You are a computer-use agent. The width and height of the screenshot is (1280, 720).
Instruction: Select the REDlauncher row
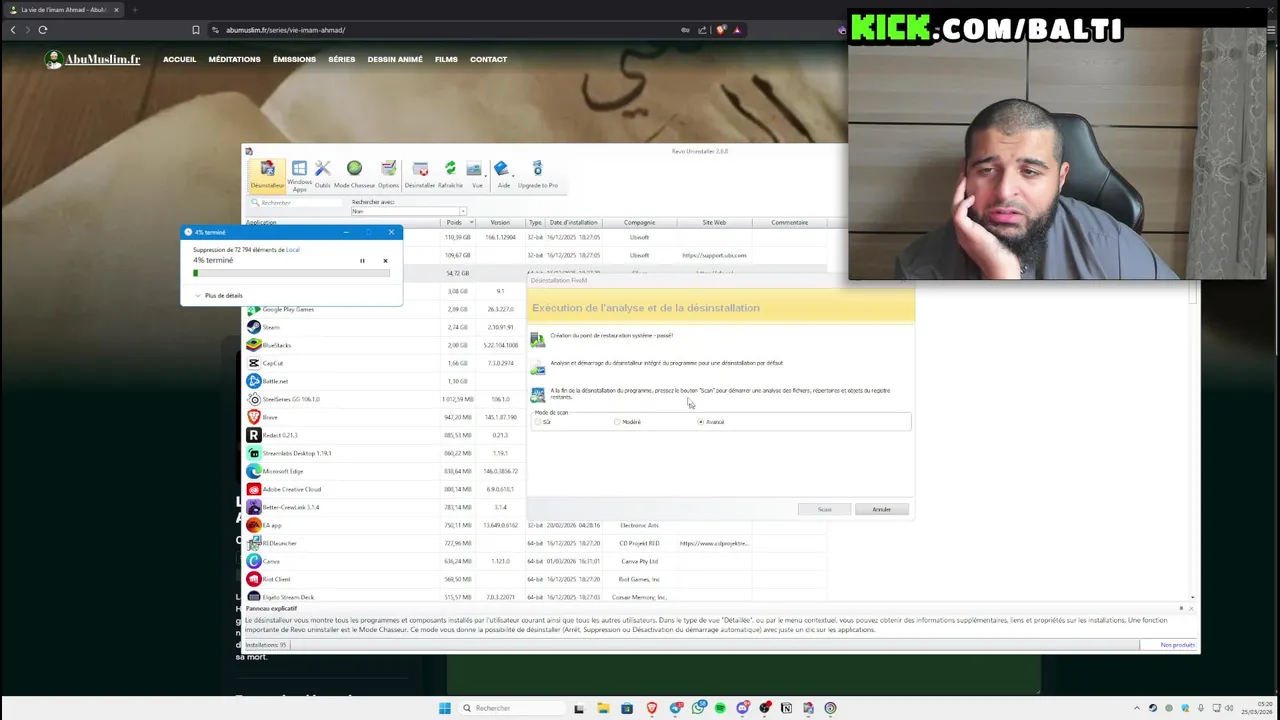(536, 543)
